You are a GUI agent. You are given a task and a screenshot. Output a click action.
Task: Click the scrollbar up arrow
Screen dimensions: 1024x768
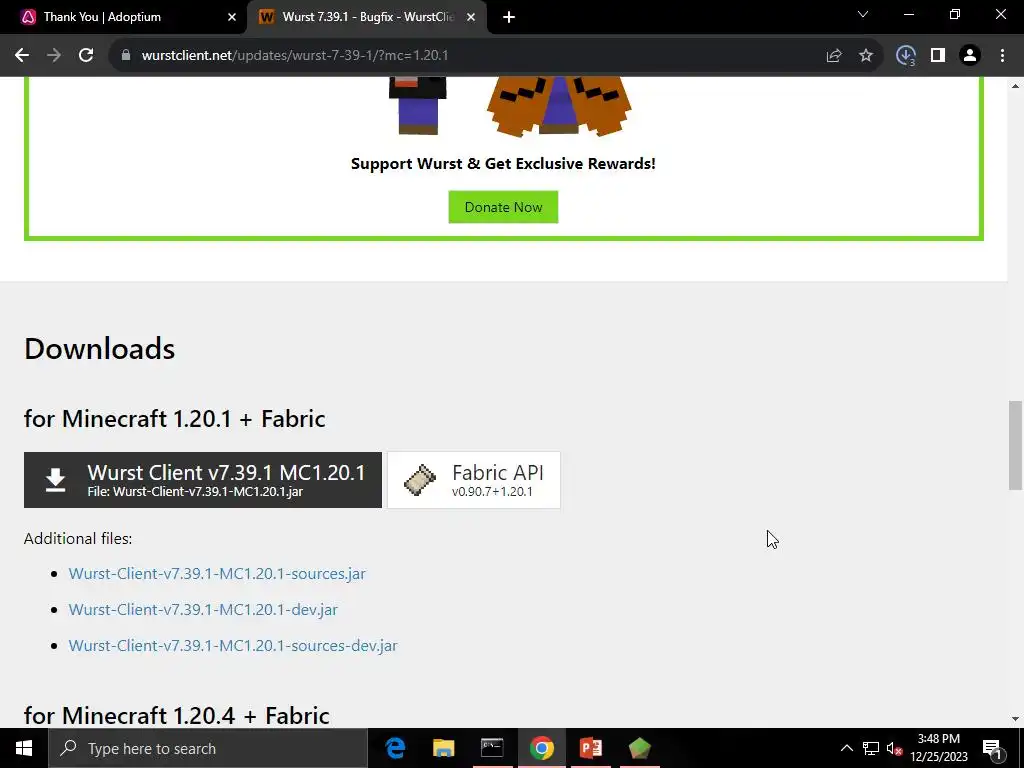(1015, 86)
